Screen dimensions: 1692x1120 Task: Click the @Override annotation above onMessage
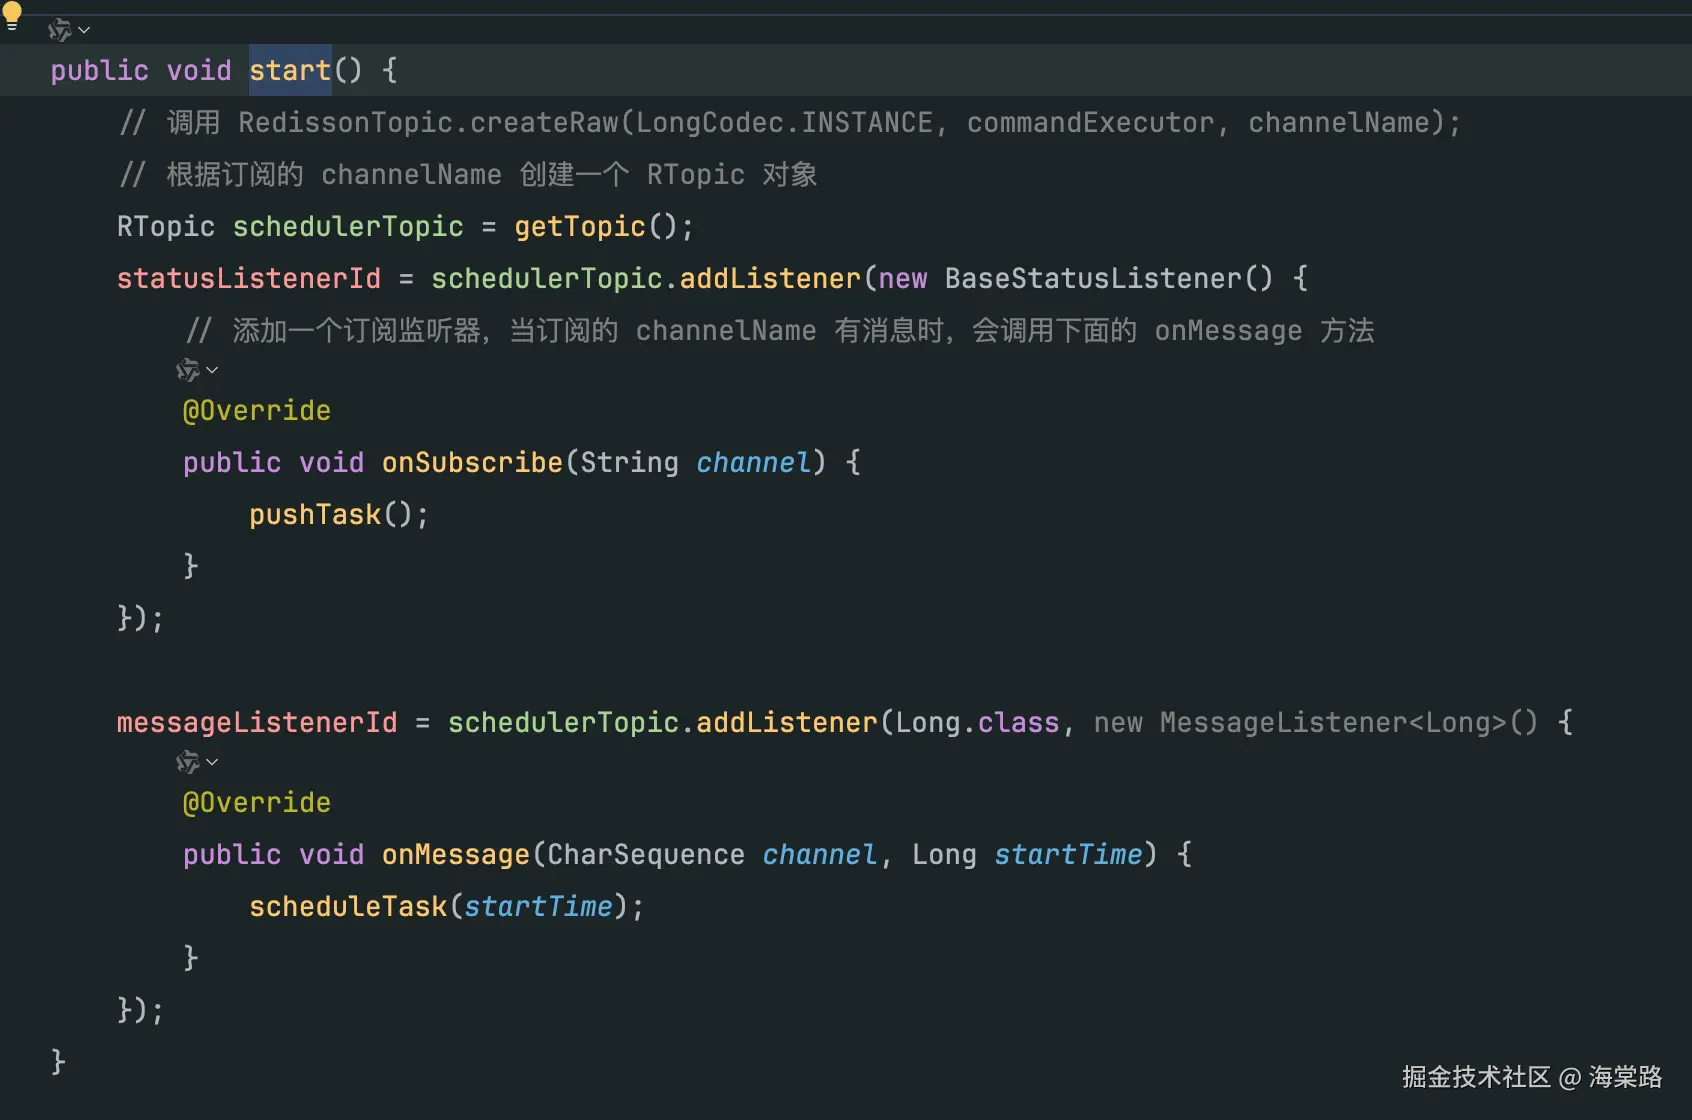coord(257,803)
